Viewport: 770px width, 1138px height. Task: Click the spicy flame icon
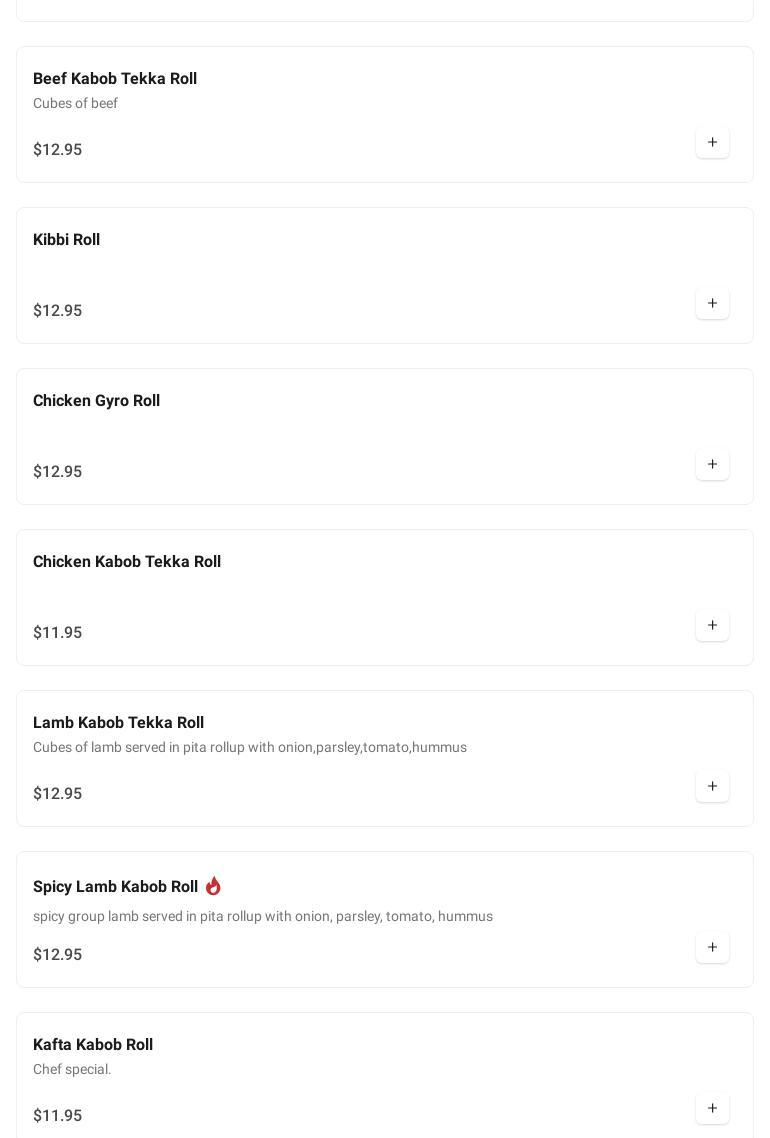click(x=213, y=886)
